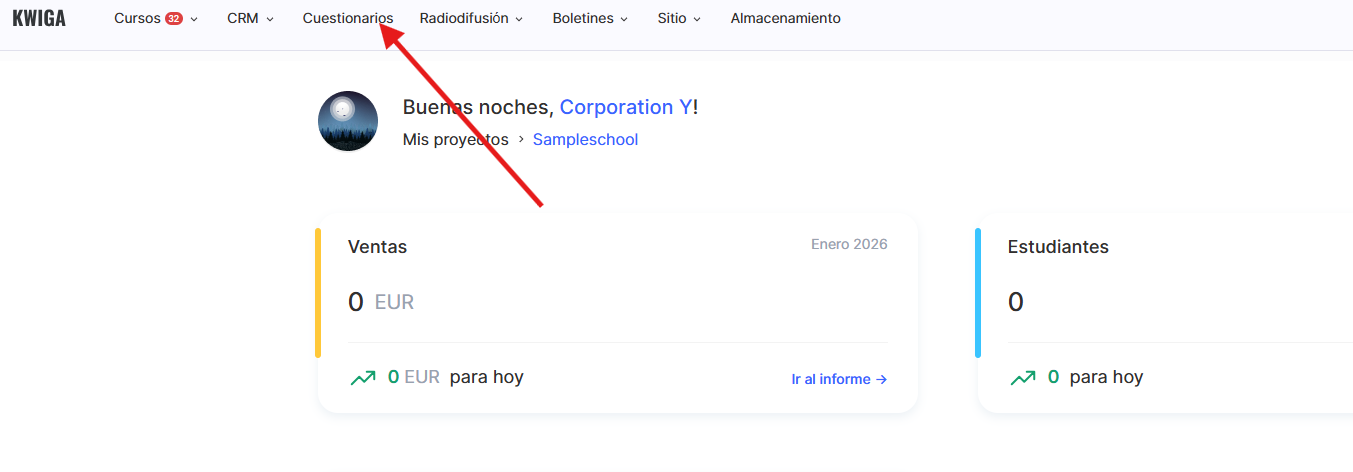Expand the Cursos dropdown arrow

[x=194, y=19]
